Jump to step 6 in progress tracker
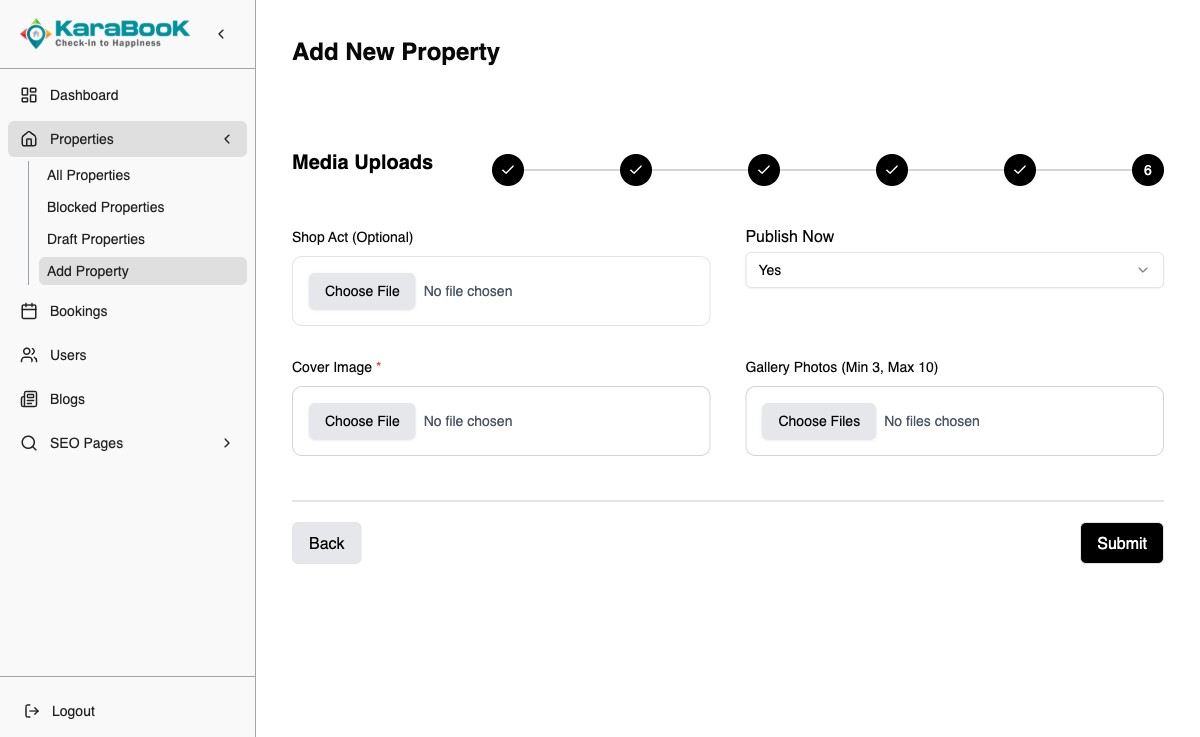 pyautogui.click(x=1147, y=170)
